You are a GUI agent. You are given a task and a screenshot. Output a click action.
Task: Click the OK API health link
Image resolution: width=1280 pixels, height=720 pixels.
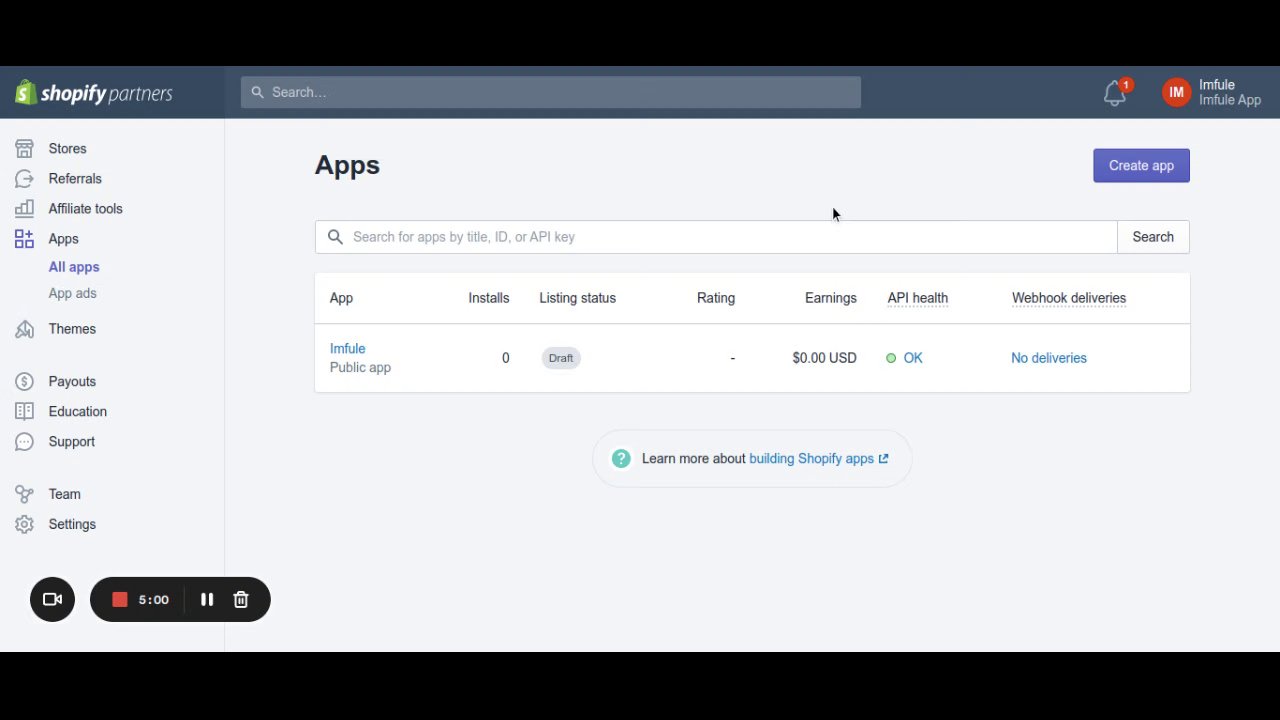913,358
